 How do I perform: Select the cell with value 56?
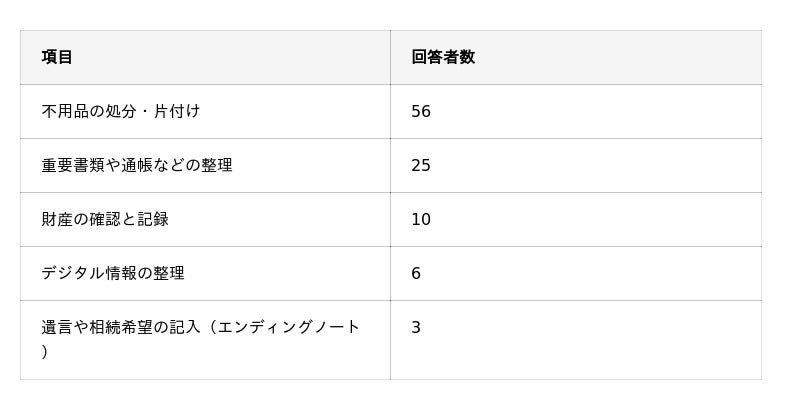coord(421,111)
